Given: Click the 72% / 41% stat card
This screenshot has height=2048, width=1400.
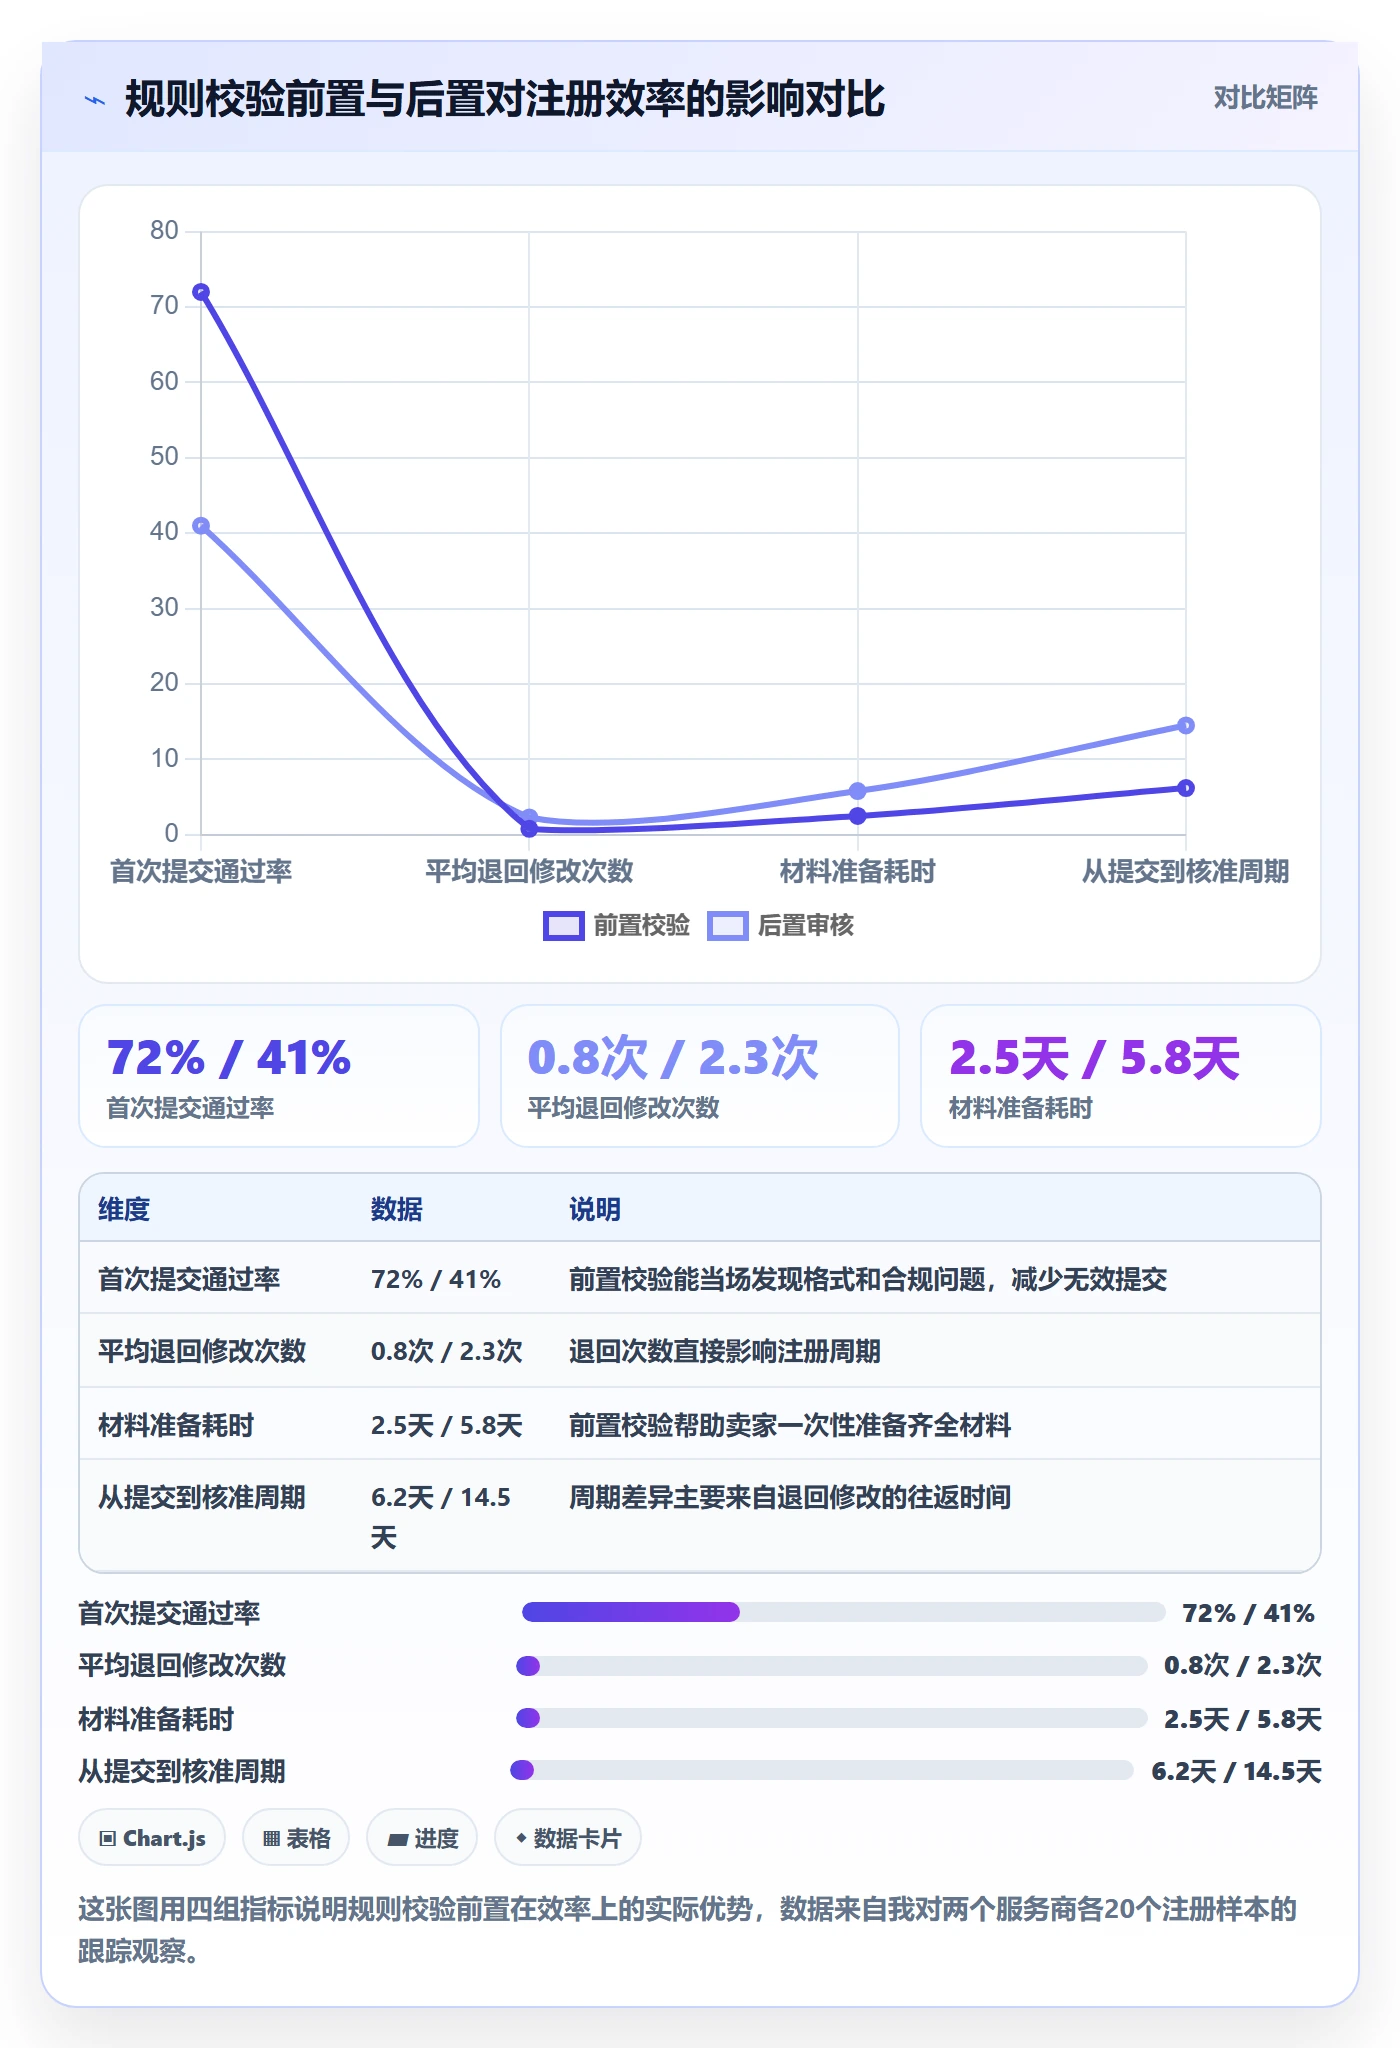Looking at the screenshot, I should pos(279,1076).
